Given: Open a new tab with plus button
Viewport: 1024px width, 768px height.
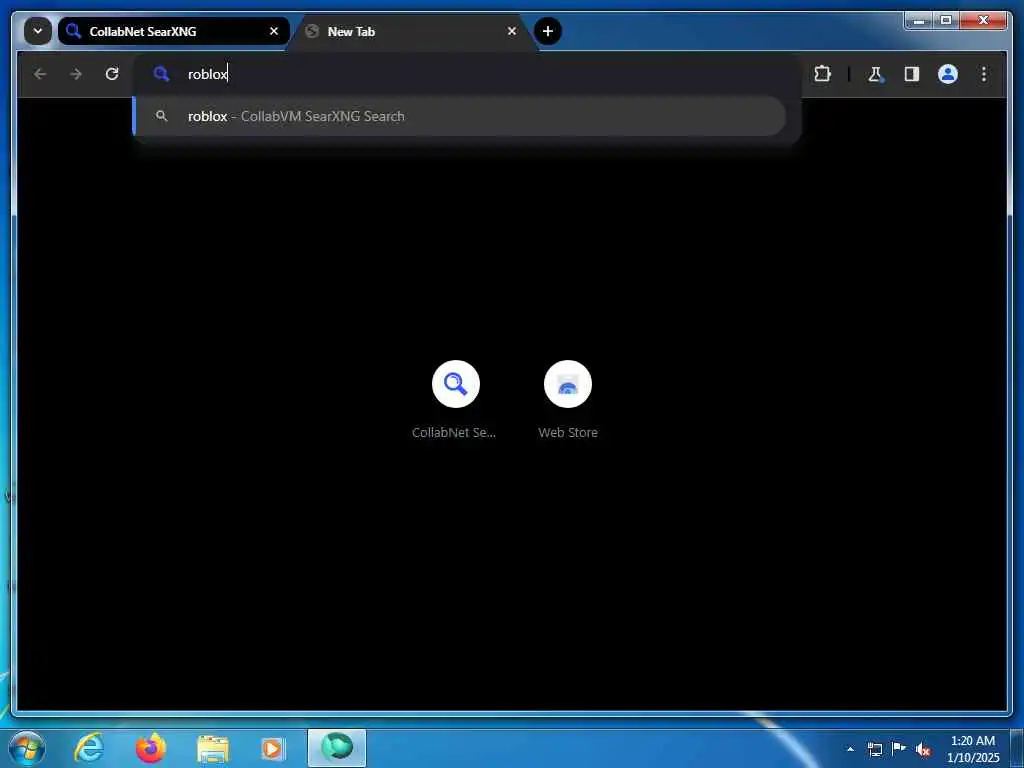Looking at the screenshot, I should coord(548,31).
